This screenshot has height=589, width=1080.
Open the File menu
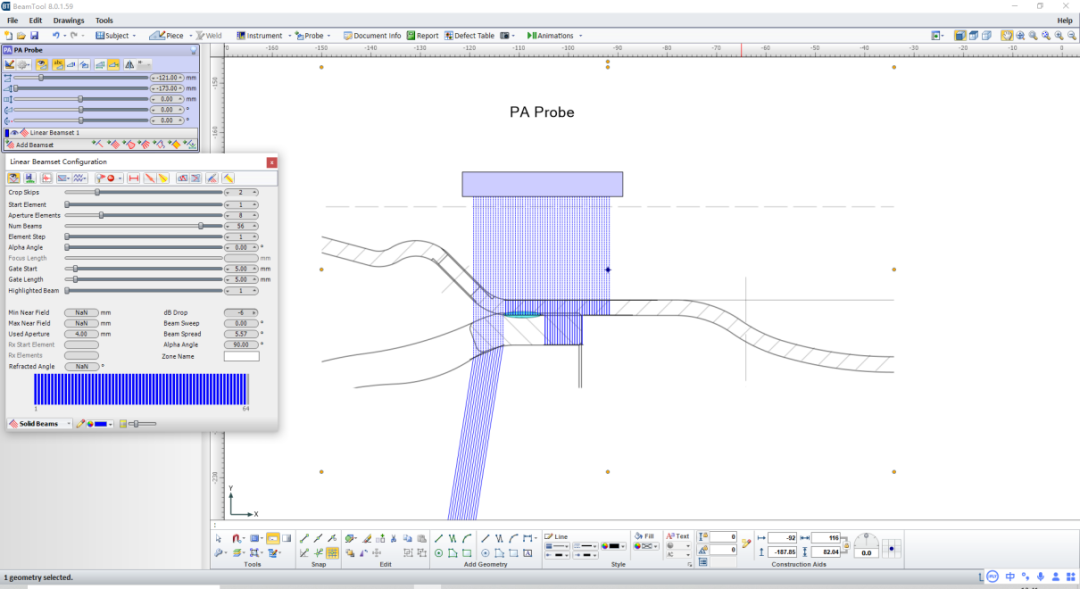(12, 21)
